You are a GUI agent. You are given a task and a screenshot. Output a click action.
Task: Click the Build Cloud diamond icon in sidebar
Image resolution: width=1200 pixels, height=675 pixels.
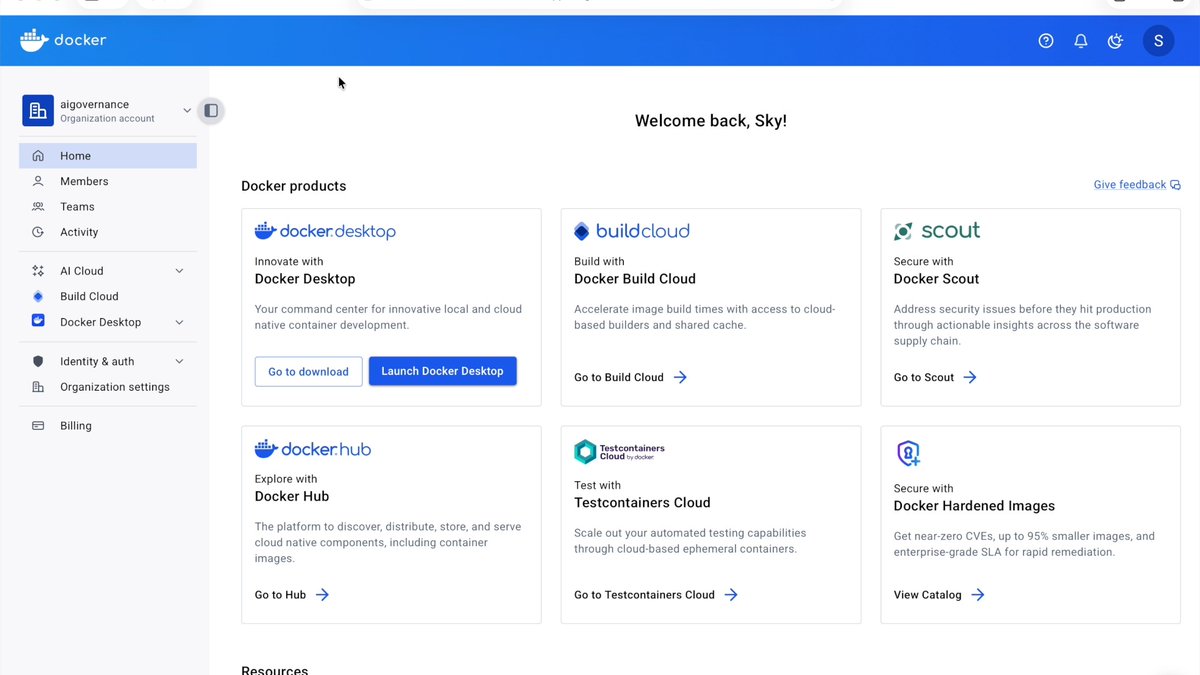point(38,296)
